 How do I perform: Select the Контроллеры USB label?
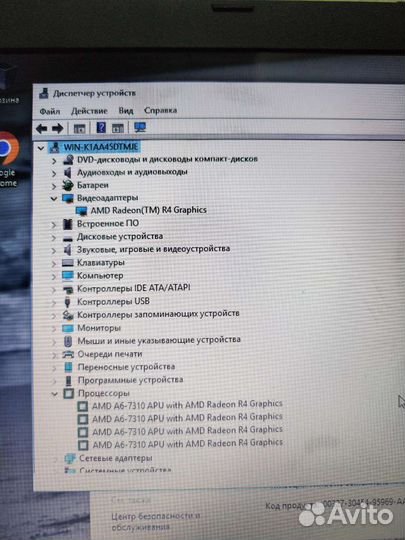(x=113, y=301)
